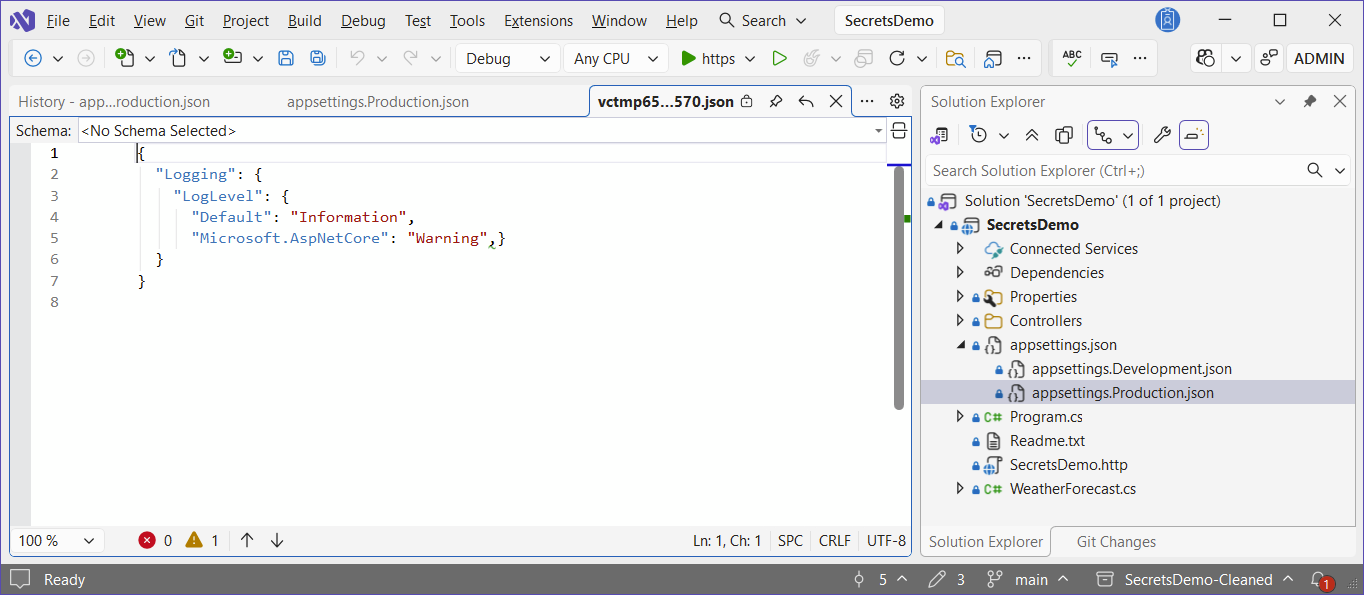Start without debugging using hollow play icon
Image resolution: width=1364 pixels, height=595 pixels.
[779, 59]
